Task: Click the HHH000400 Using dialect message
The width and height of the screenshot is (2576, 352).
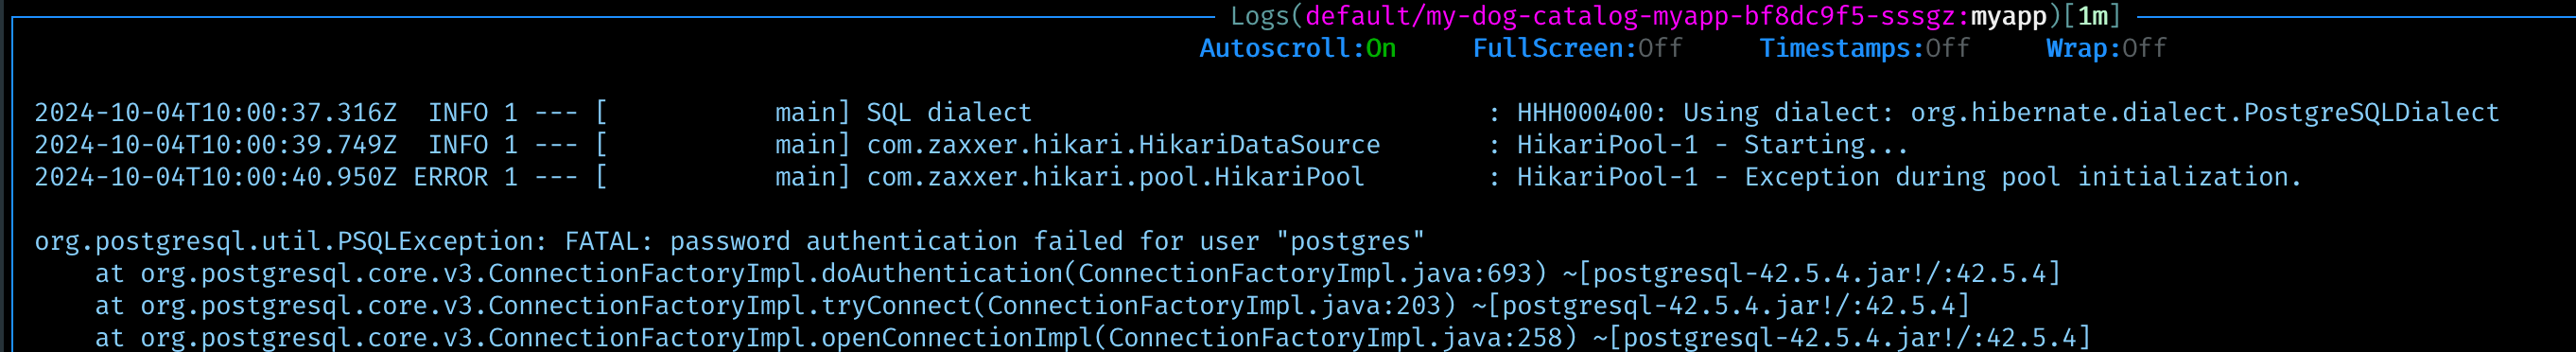Action: [2008, 112]
